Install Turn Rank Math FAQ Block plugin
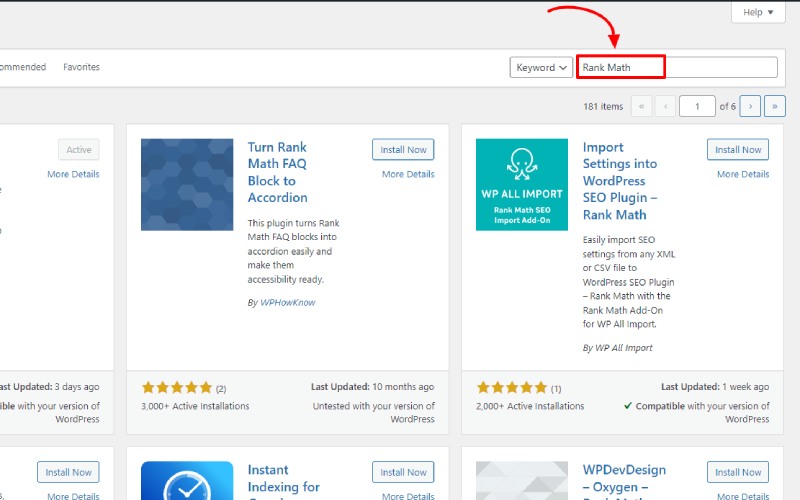This screenshot has width=800, height=500. point(403,149)
